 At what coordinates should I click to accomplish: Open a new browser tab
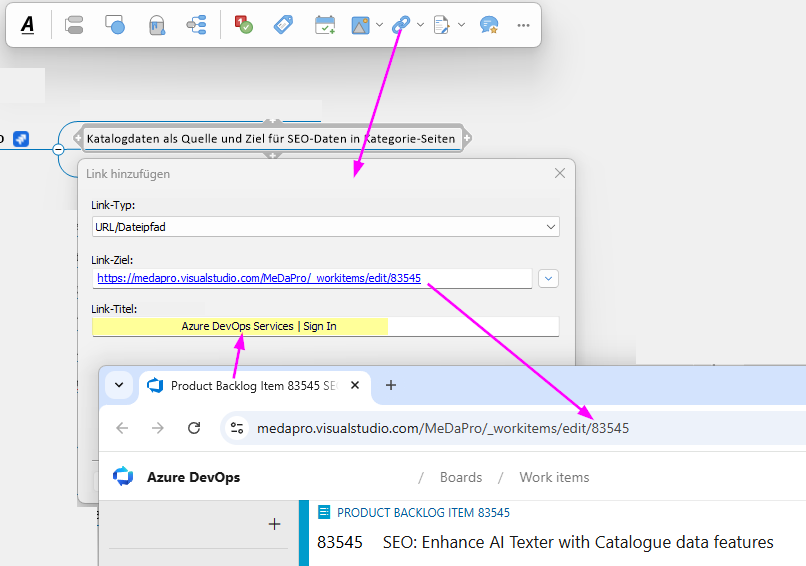point(391,385)
